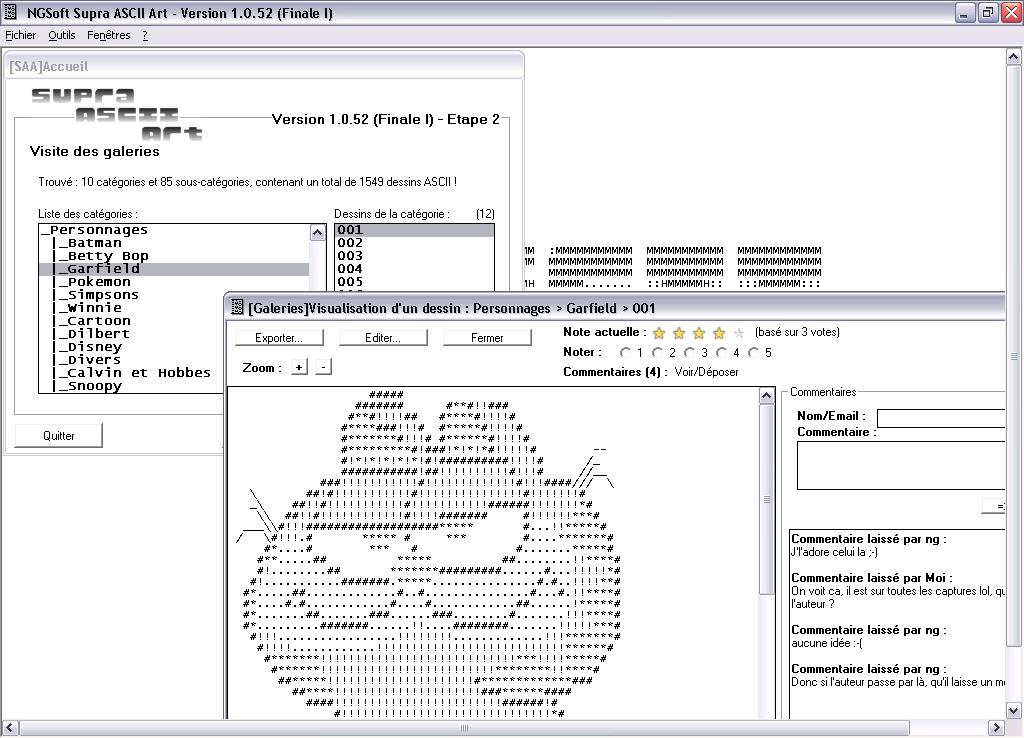Open the Outils menu
The width and height of the screenshot is (1024, 738).
click(61, 35)
